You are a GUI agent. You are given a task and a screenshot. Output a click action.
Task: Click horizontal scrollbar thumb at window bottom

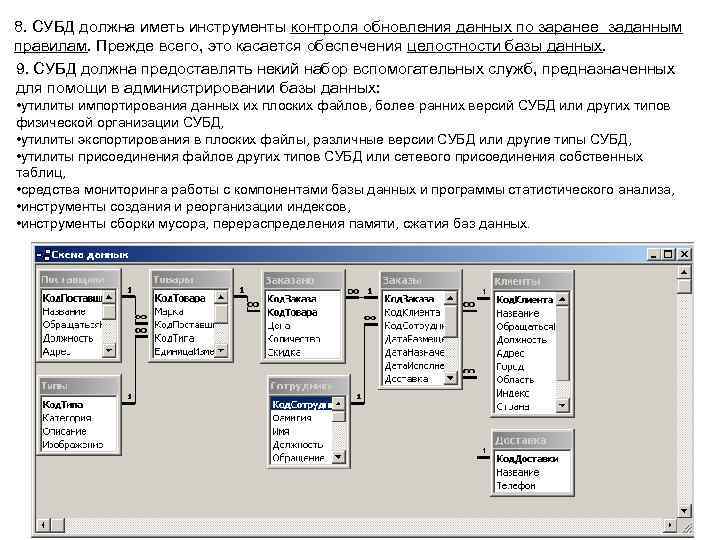click(57, 524)
